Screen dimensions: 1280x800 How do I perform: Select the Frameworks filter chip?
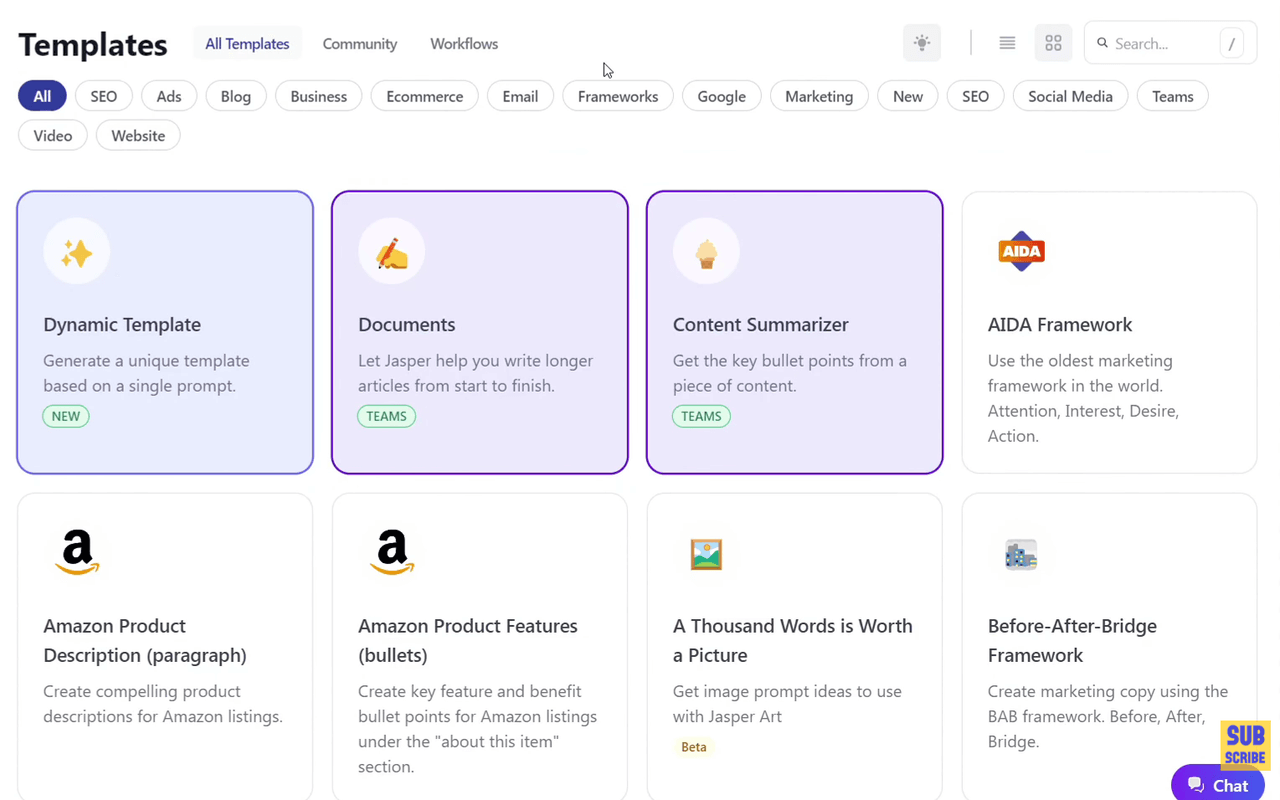pyautogui.click(x=617, y=96)
